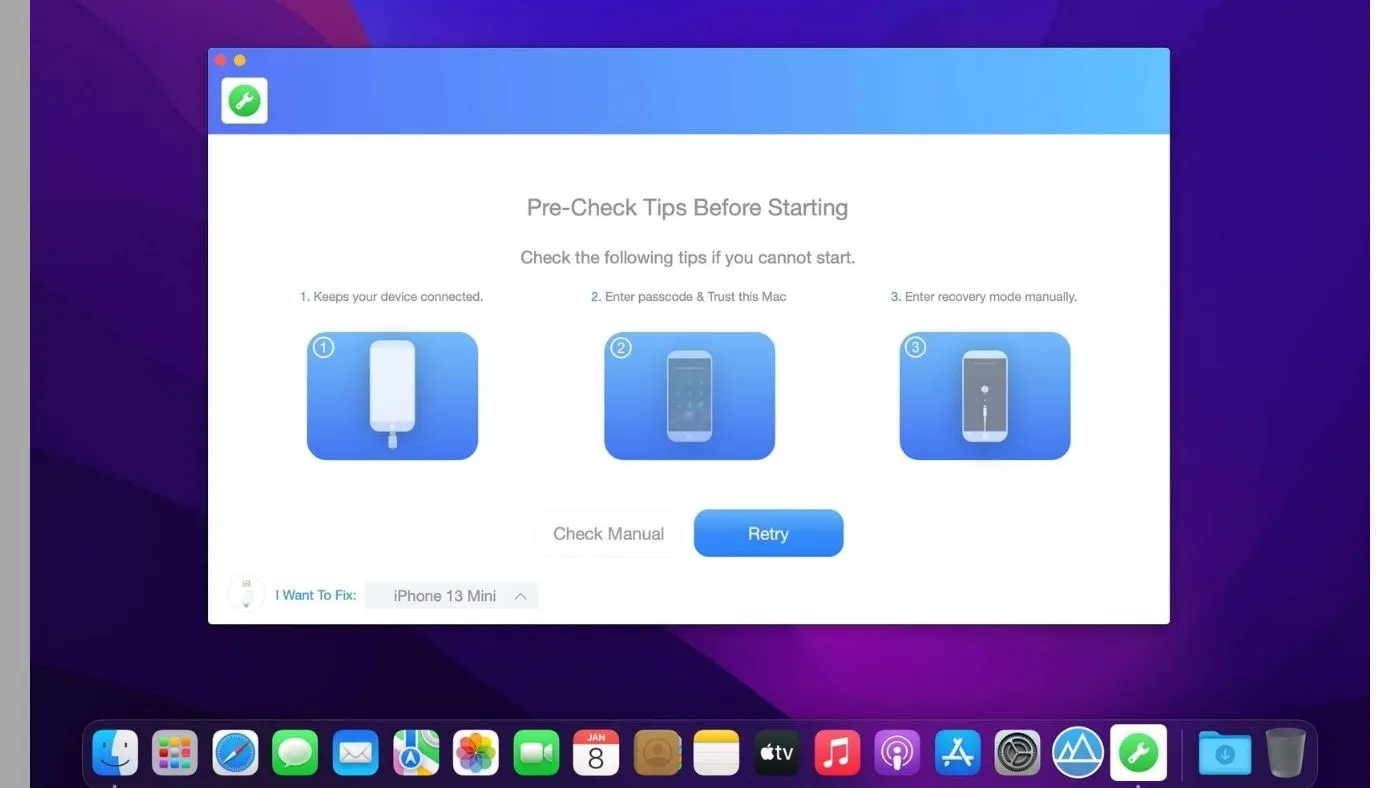Screen dimensions: 1400x788
Task: Open Mail from the dock
Action: [x=355, y=752]
